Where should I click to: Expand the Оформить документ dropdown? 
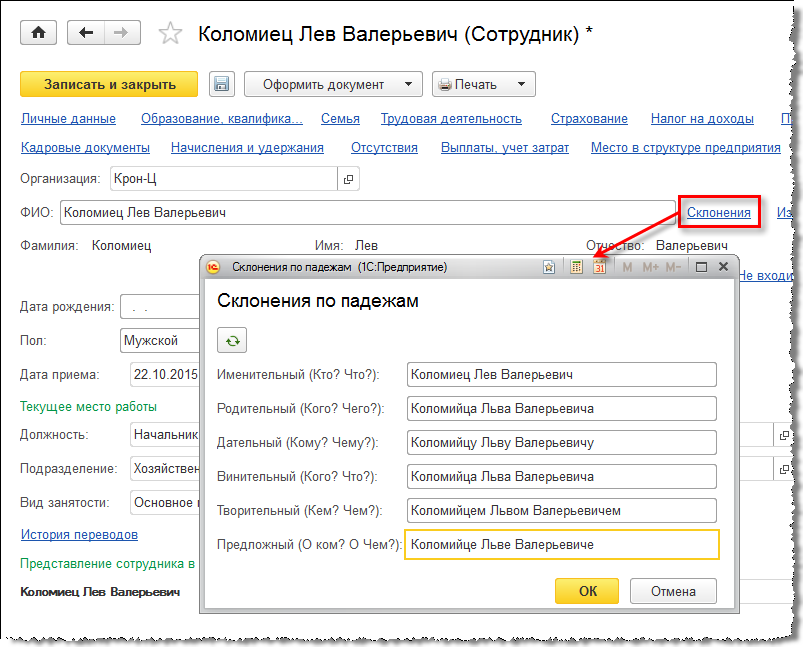(333, 85)
